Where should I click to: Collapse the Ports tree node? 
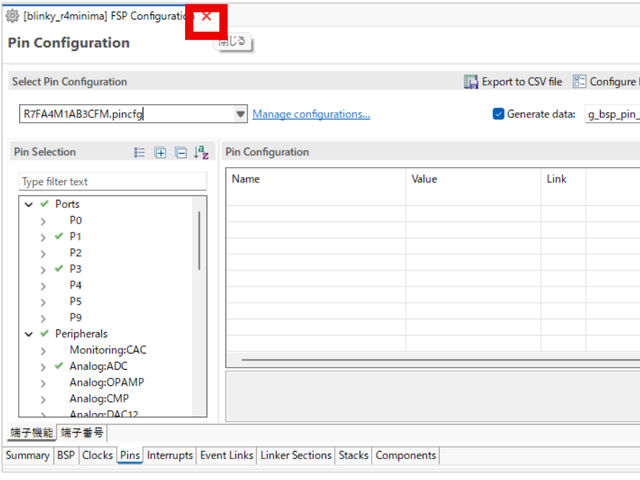point(29,204)
